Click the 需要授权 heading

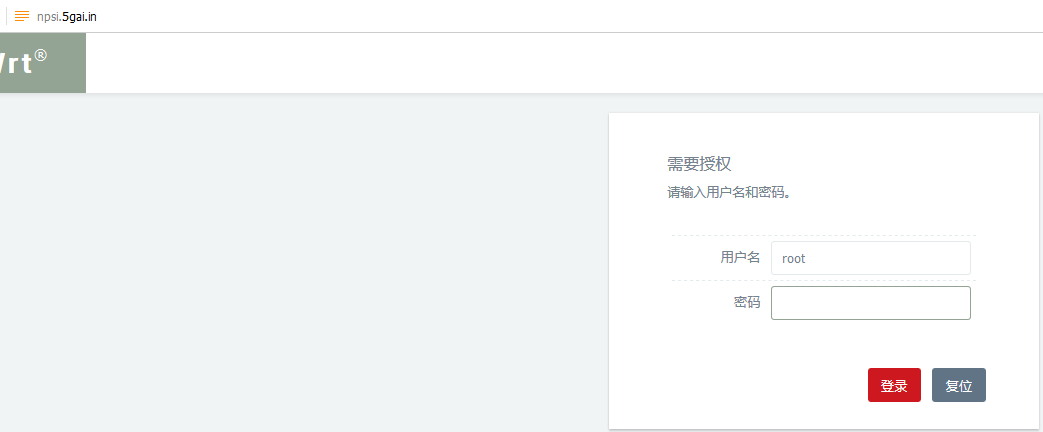click(699, 164)
